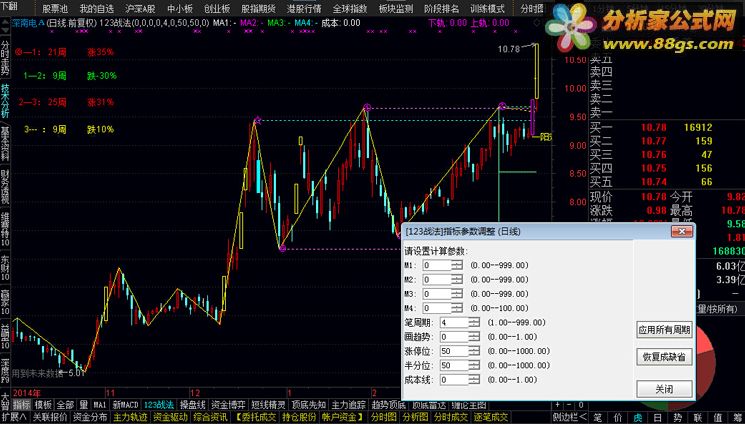Select 指标 bottom tab
This screenshot has height=425, width=745.
point(21,405)
